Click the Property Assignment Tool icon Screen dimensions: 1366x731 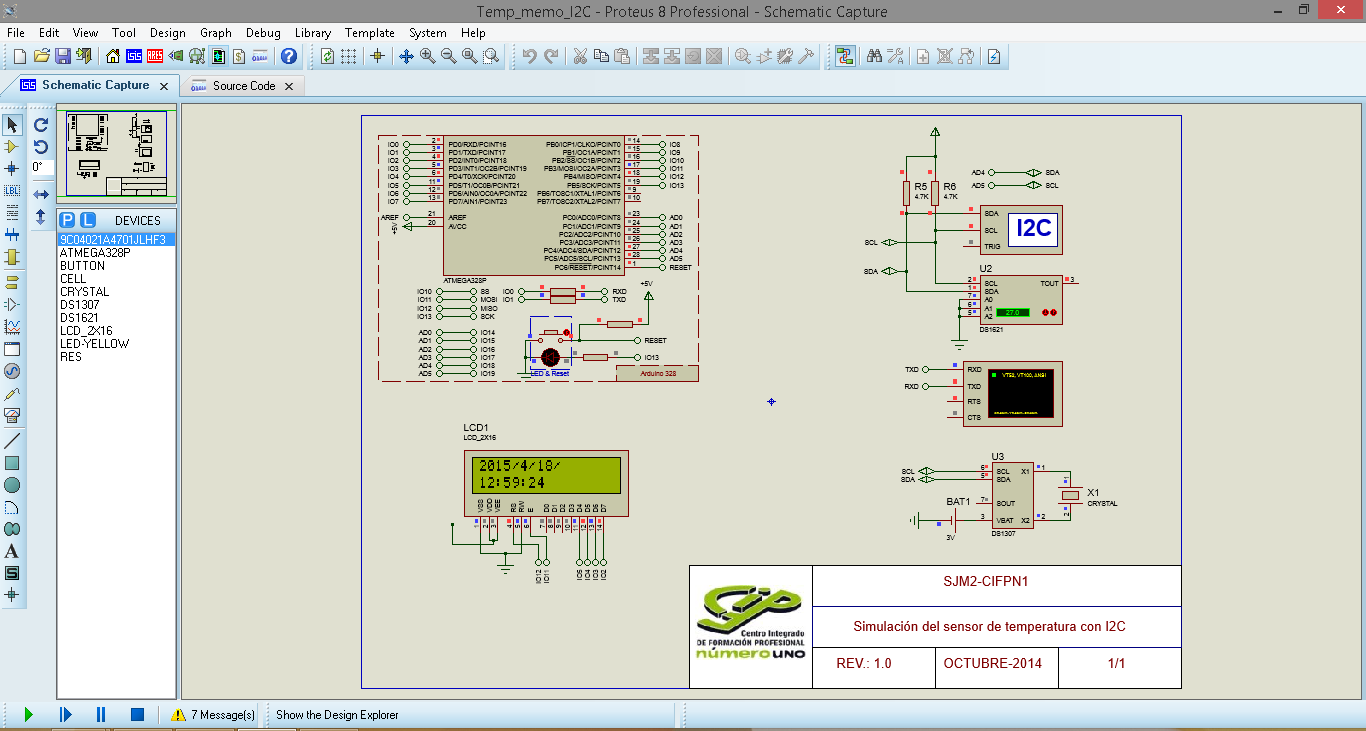(895, 56)
